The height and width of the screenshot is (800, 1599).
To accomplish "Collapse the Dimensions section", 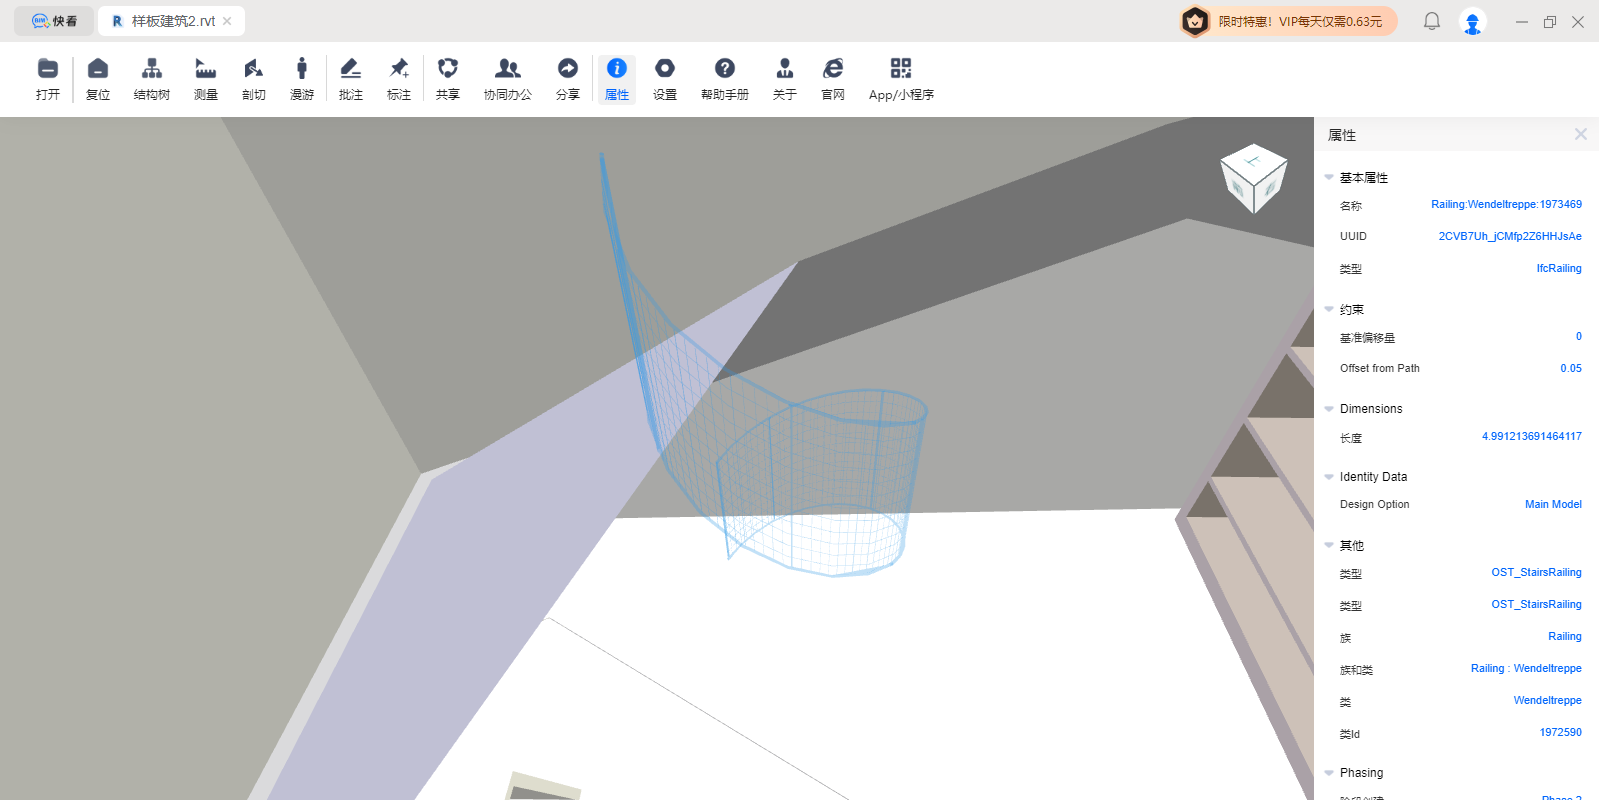I will point(1329,409).
